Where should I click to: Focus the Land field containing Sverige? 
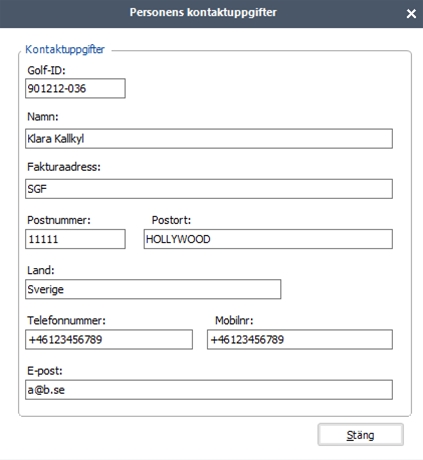[x=153, y=289]
